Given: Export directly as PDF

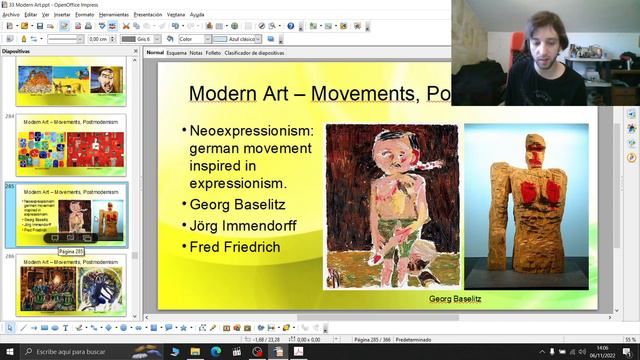Looking at the screenshot, I should point(78,26).
